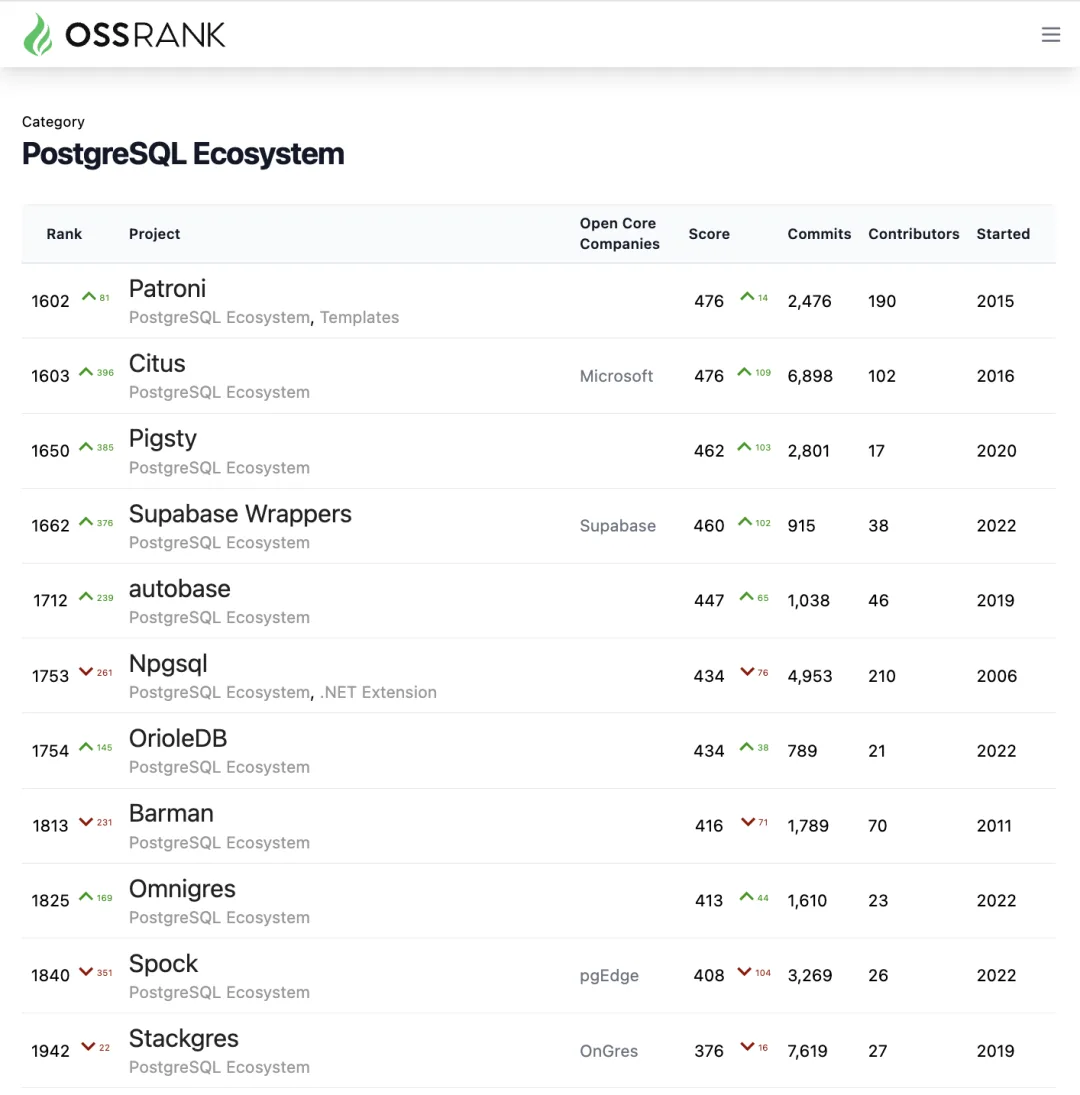The width and height of the screenshot is (1080, 1095).
Task: Open the Pigsty project page
Action: [163, 439]
